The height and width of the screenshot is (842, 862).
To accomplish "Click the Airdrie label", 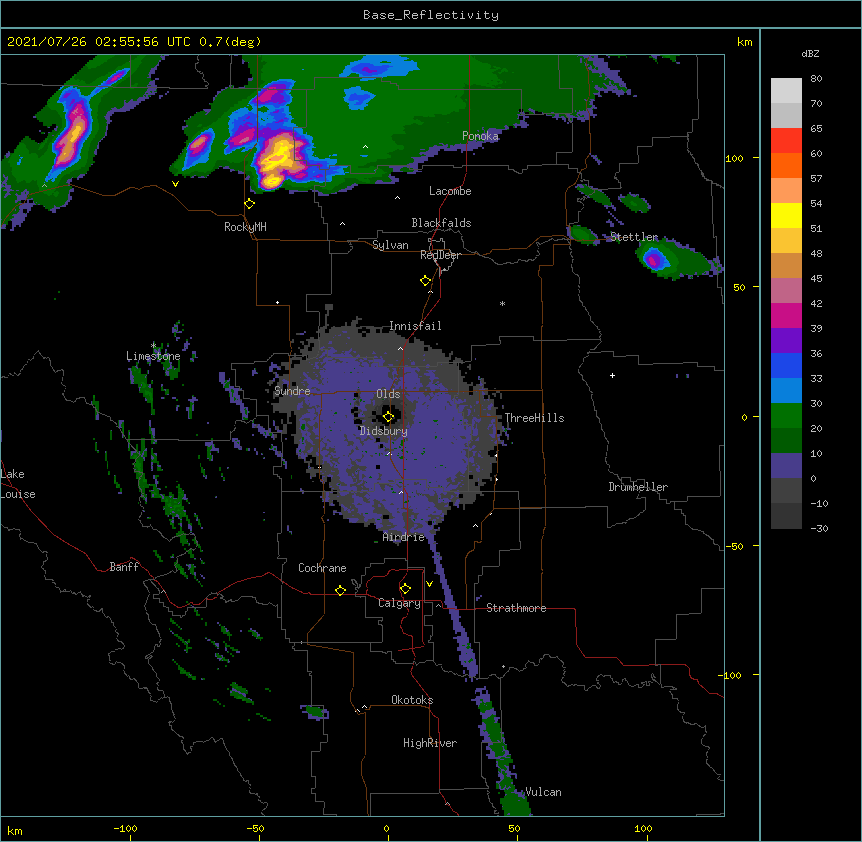I will (404, 537).
